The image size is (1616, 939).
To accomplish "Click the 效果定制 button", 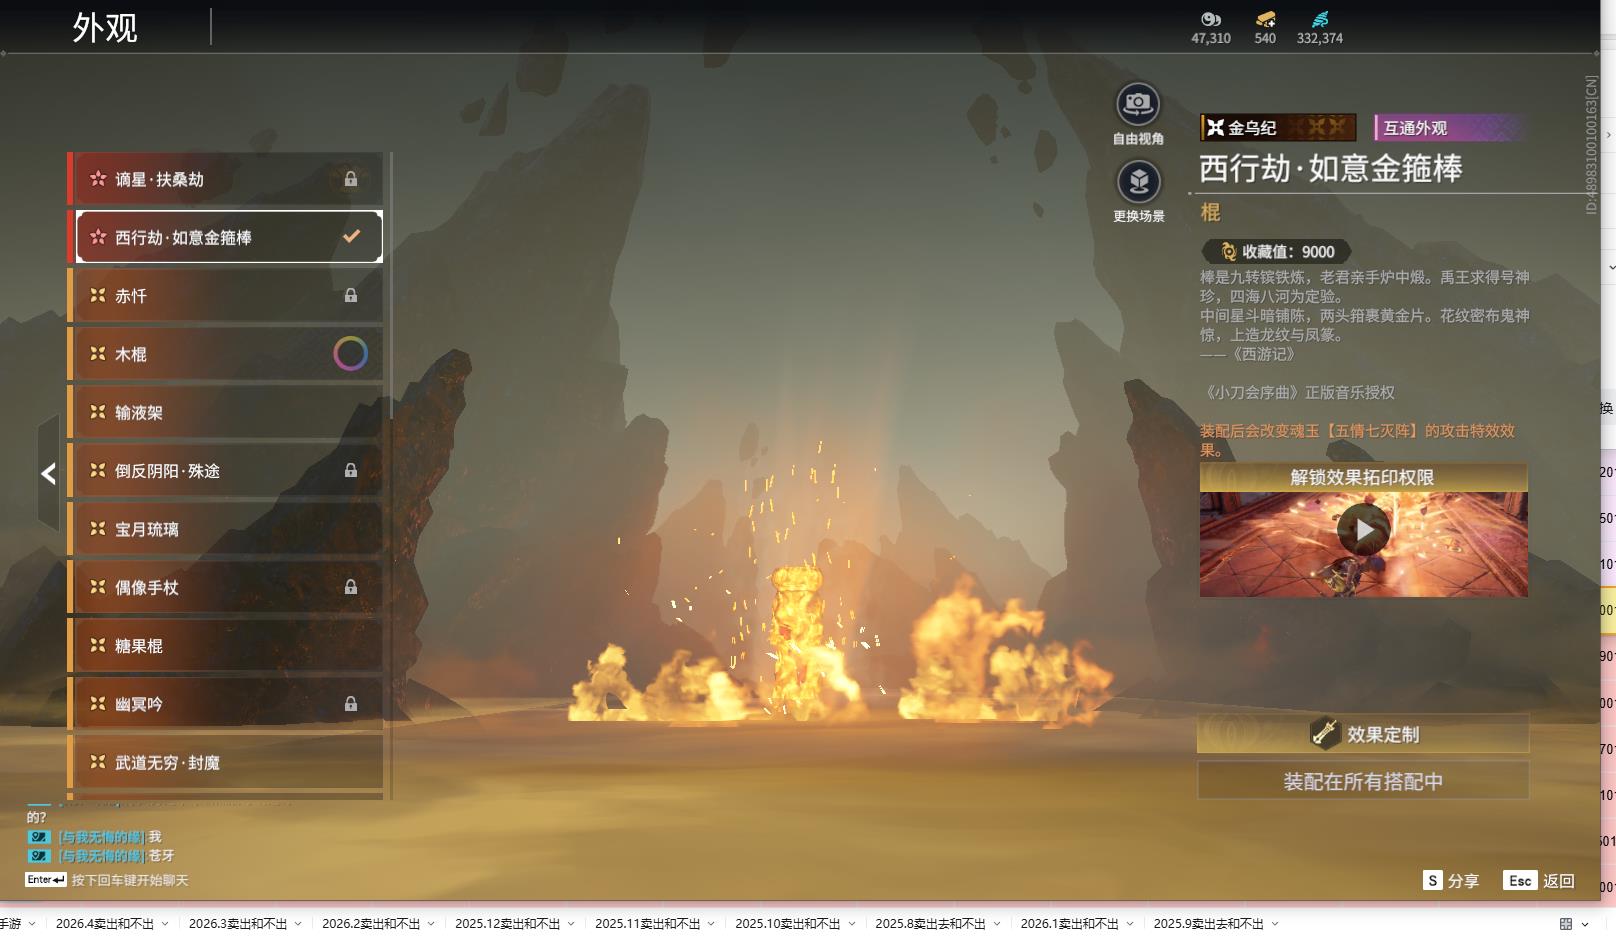I will click(1362, 734).
